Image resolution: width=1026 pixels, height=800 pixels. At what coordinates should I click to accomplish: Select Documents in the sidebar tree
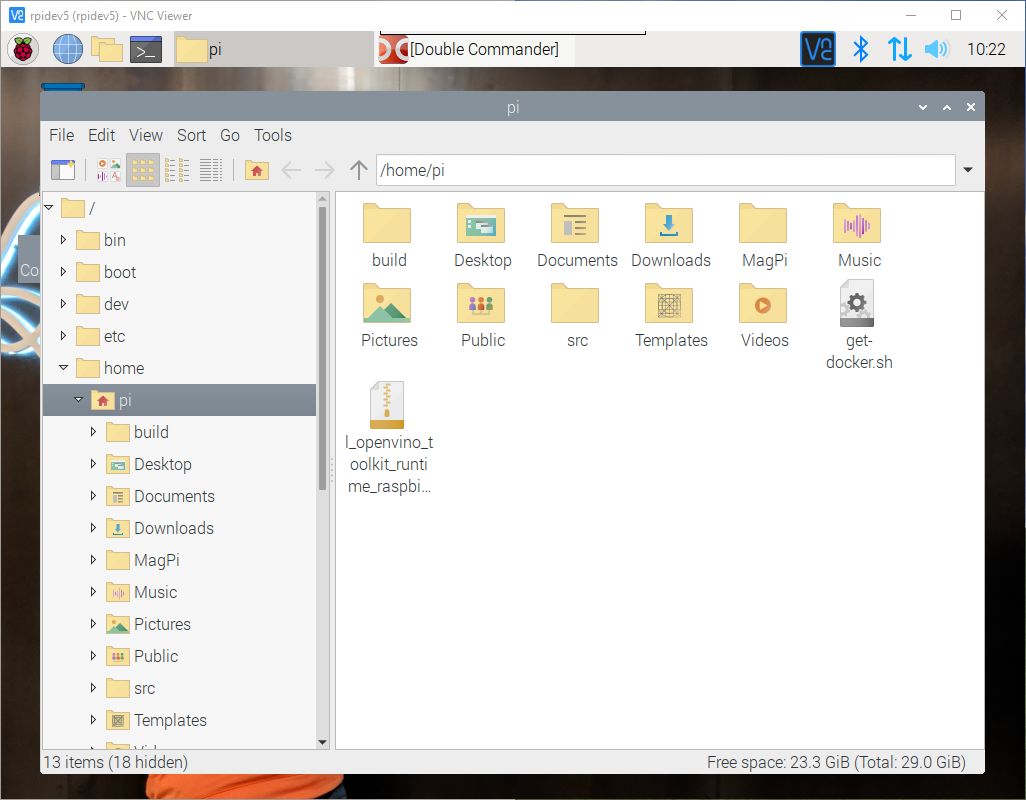(174, 496)
